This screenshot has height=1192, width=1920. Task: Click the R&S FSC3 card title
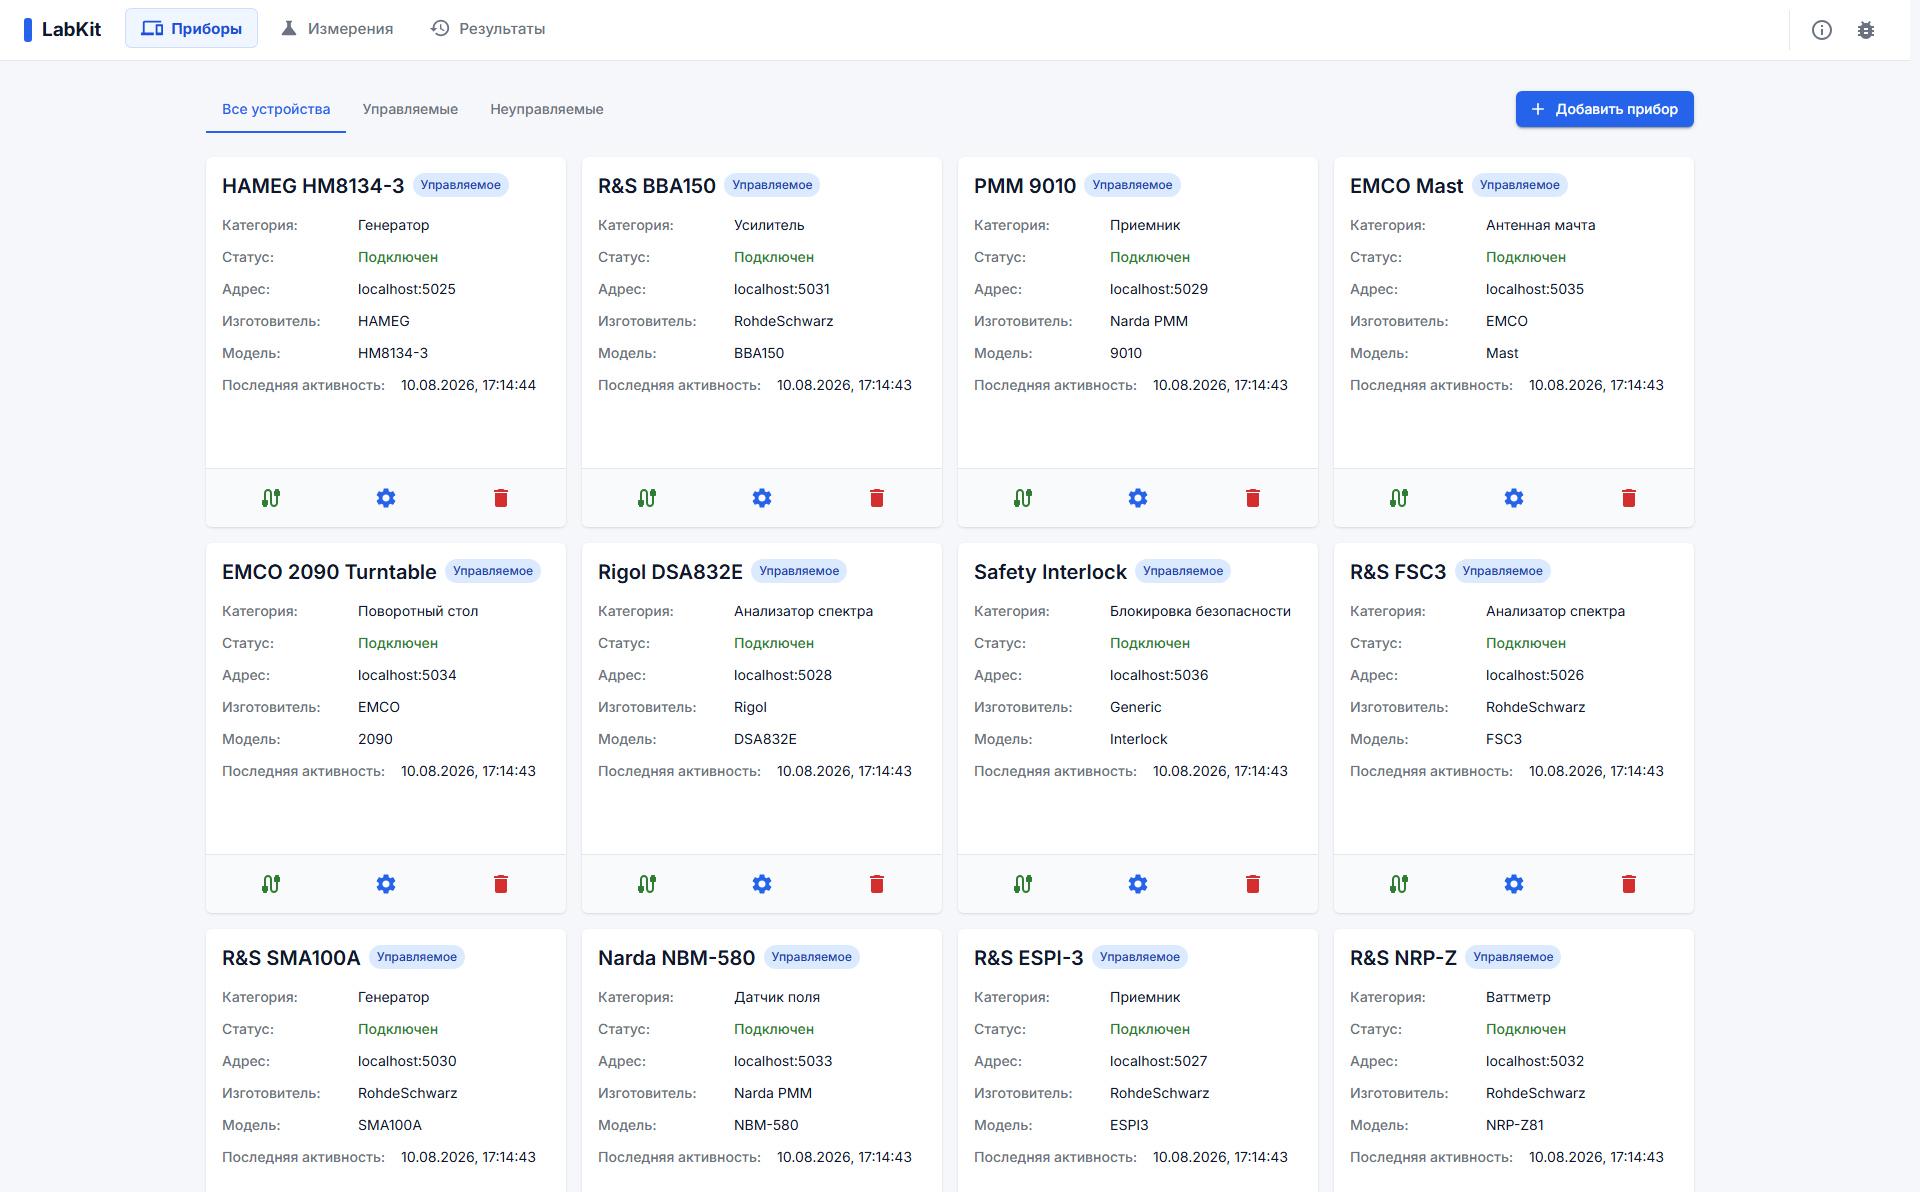(x=1398, y=572)
